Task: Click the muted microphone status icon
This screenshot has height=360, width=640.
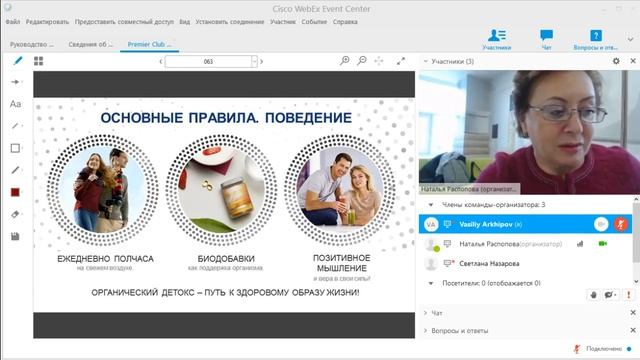Action: pyautogui.click(x=577, y=349)
